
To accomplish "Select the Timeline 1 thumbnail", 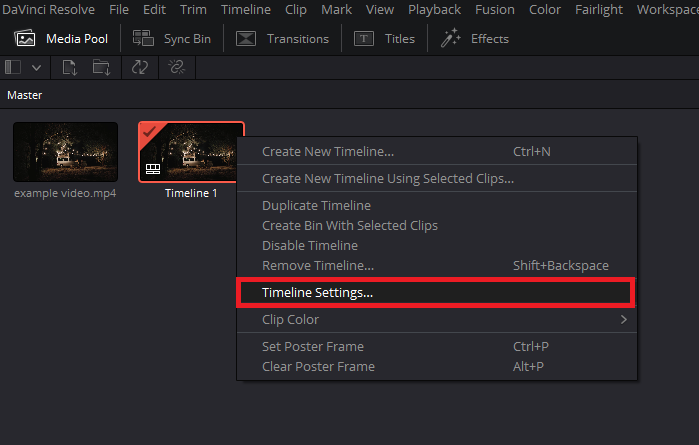I will pyautogui.click(x=191, y=152).
